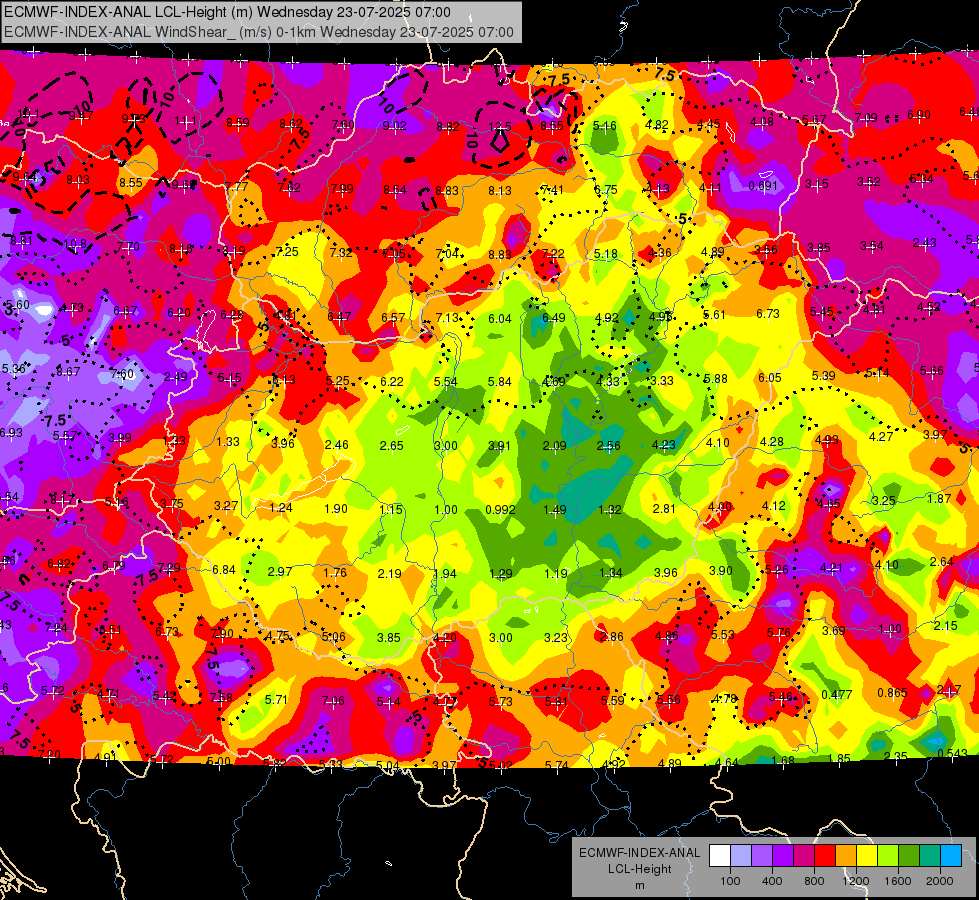Click the legend text LCL-Height

pos(639,869)
